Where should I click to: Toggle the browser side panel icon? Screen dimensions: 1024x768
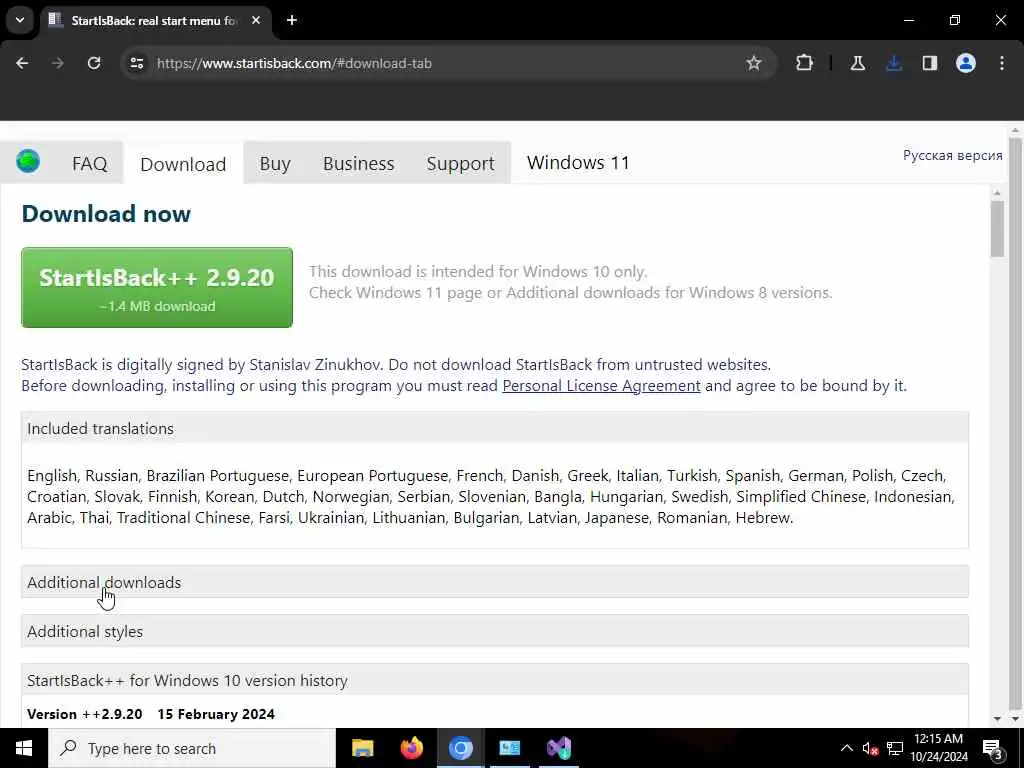(930, 63)
